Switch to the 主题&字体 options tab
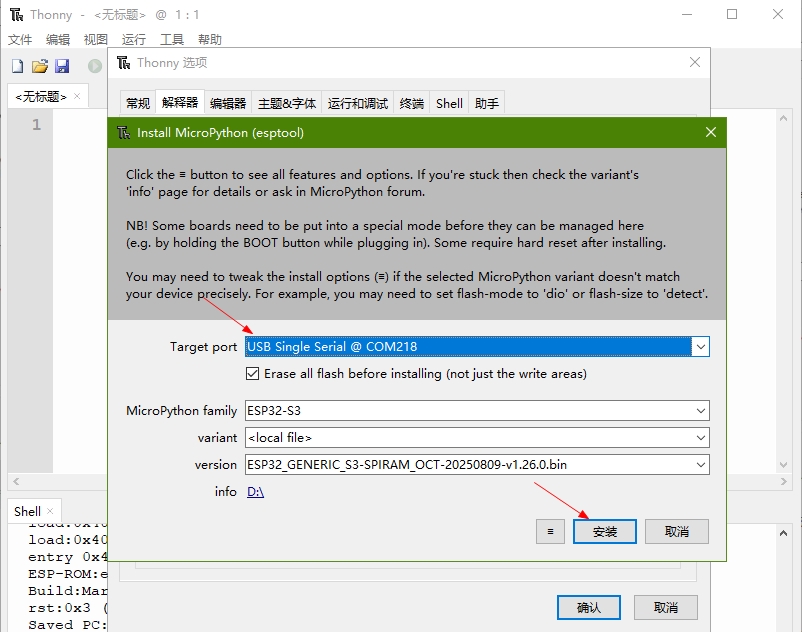This screenshot has height=632, width=802. [x=287, y=103]
